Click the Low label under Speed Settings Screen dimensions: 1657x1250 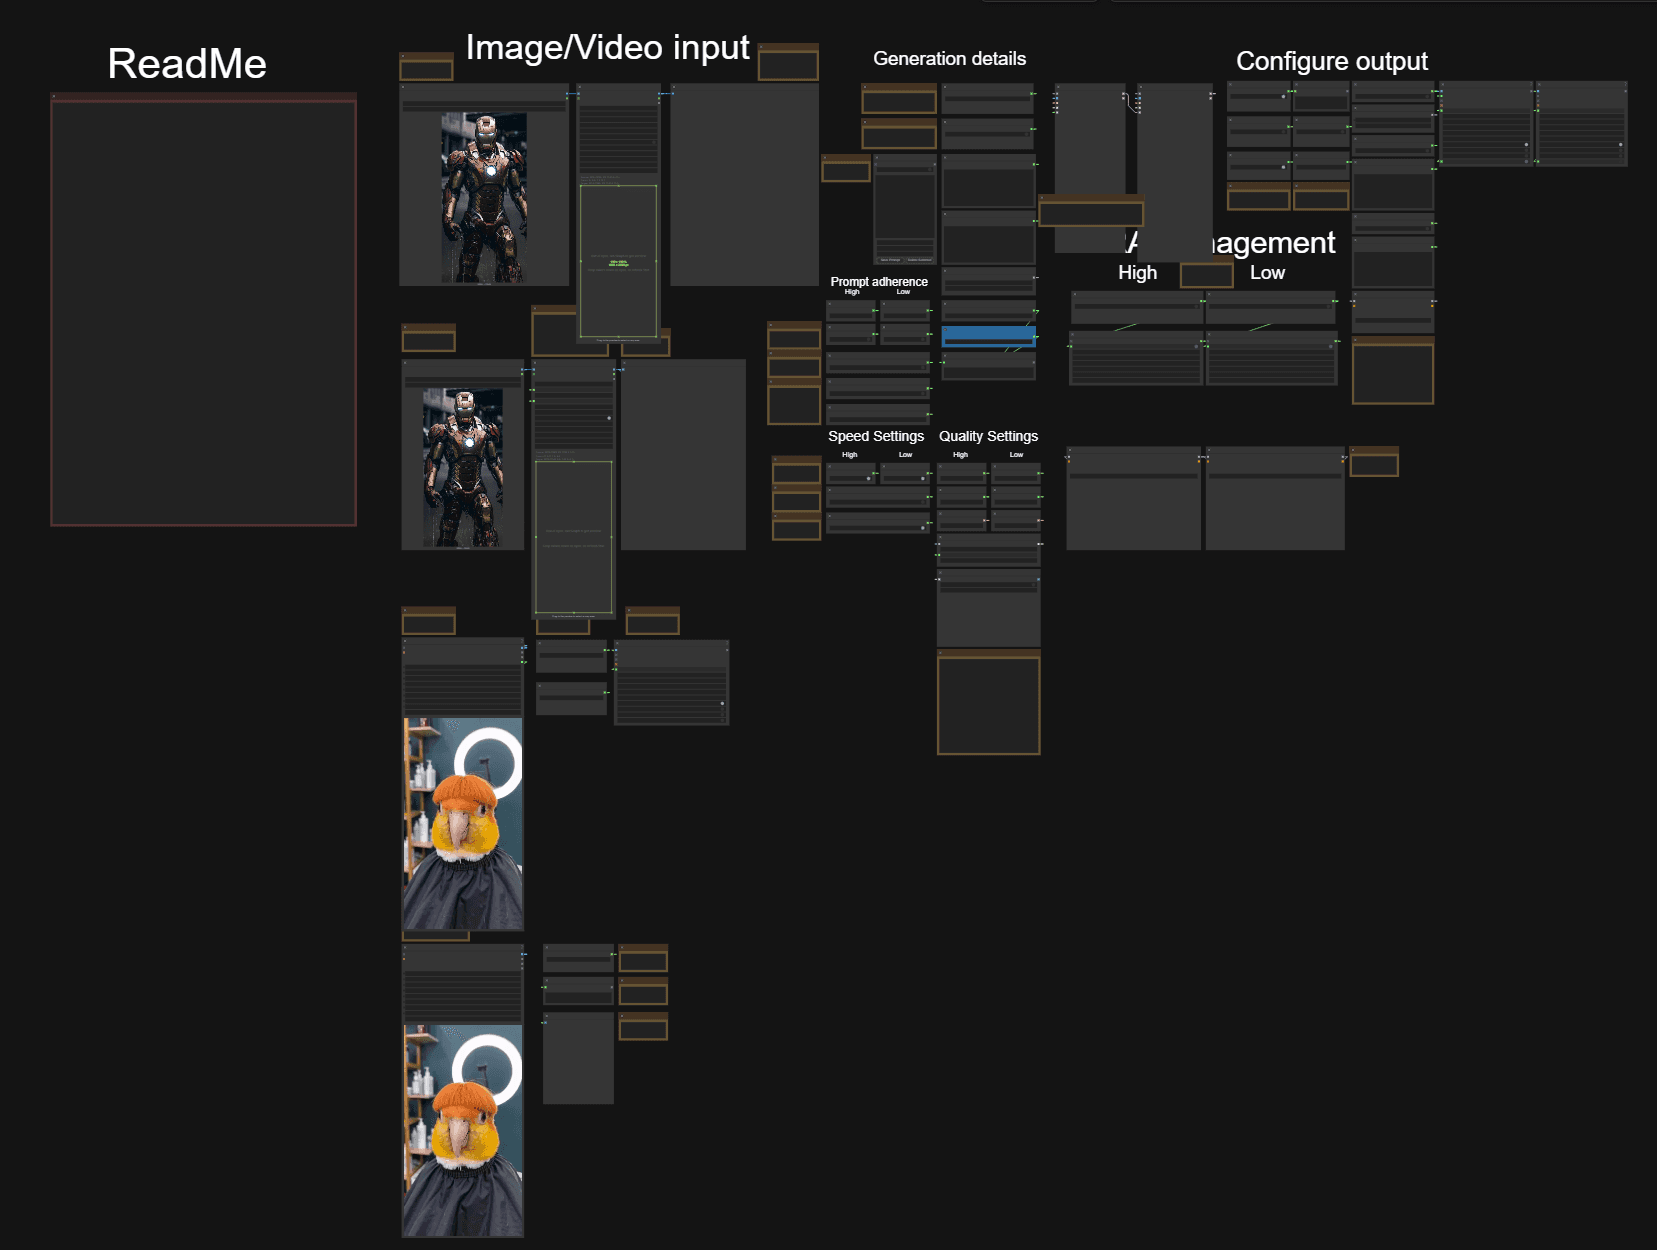pyautogui.click(x=905, y=455)
